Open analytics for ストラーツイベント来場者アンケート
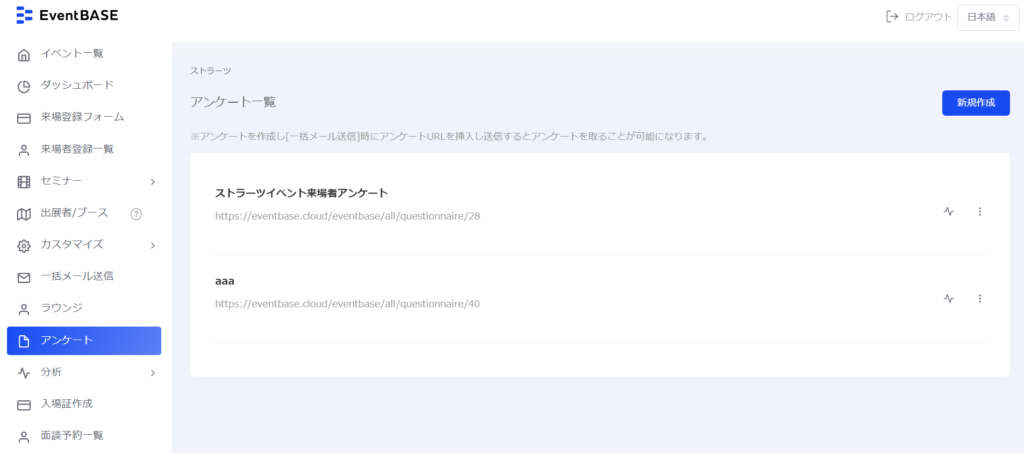 pos(949,211)
